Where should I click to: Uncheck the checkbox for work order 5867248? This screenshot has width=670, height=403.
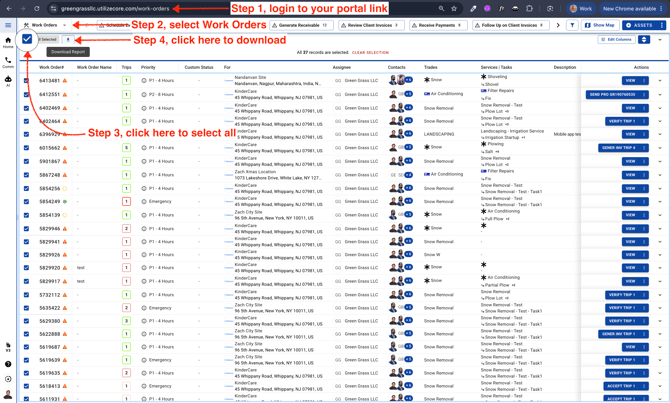tap(26, 175)
